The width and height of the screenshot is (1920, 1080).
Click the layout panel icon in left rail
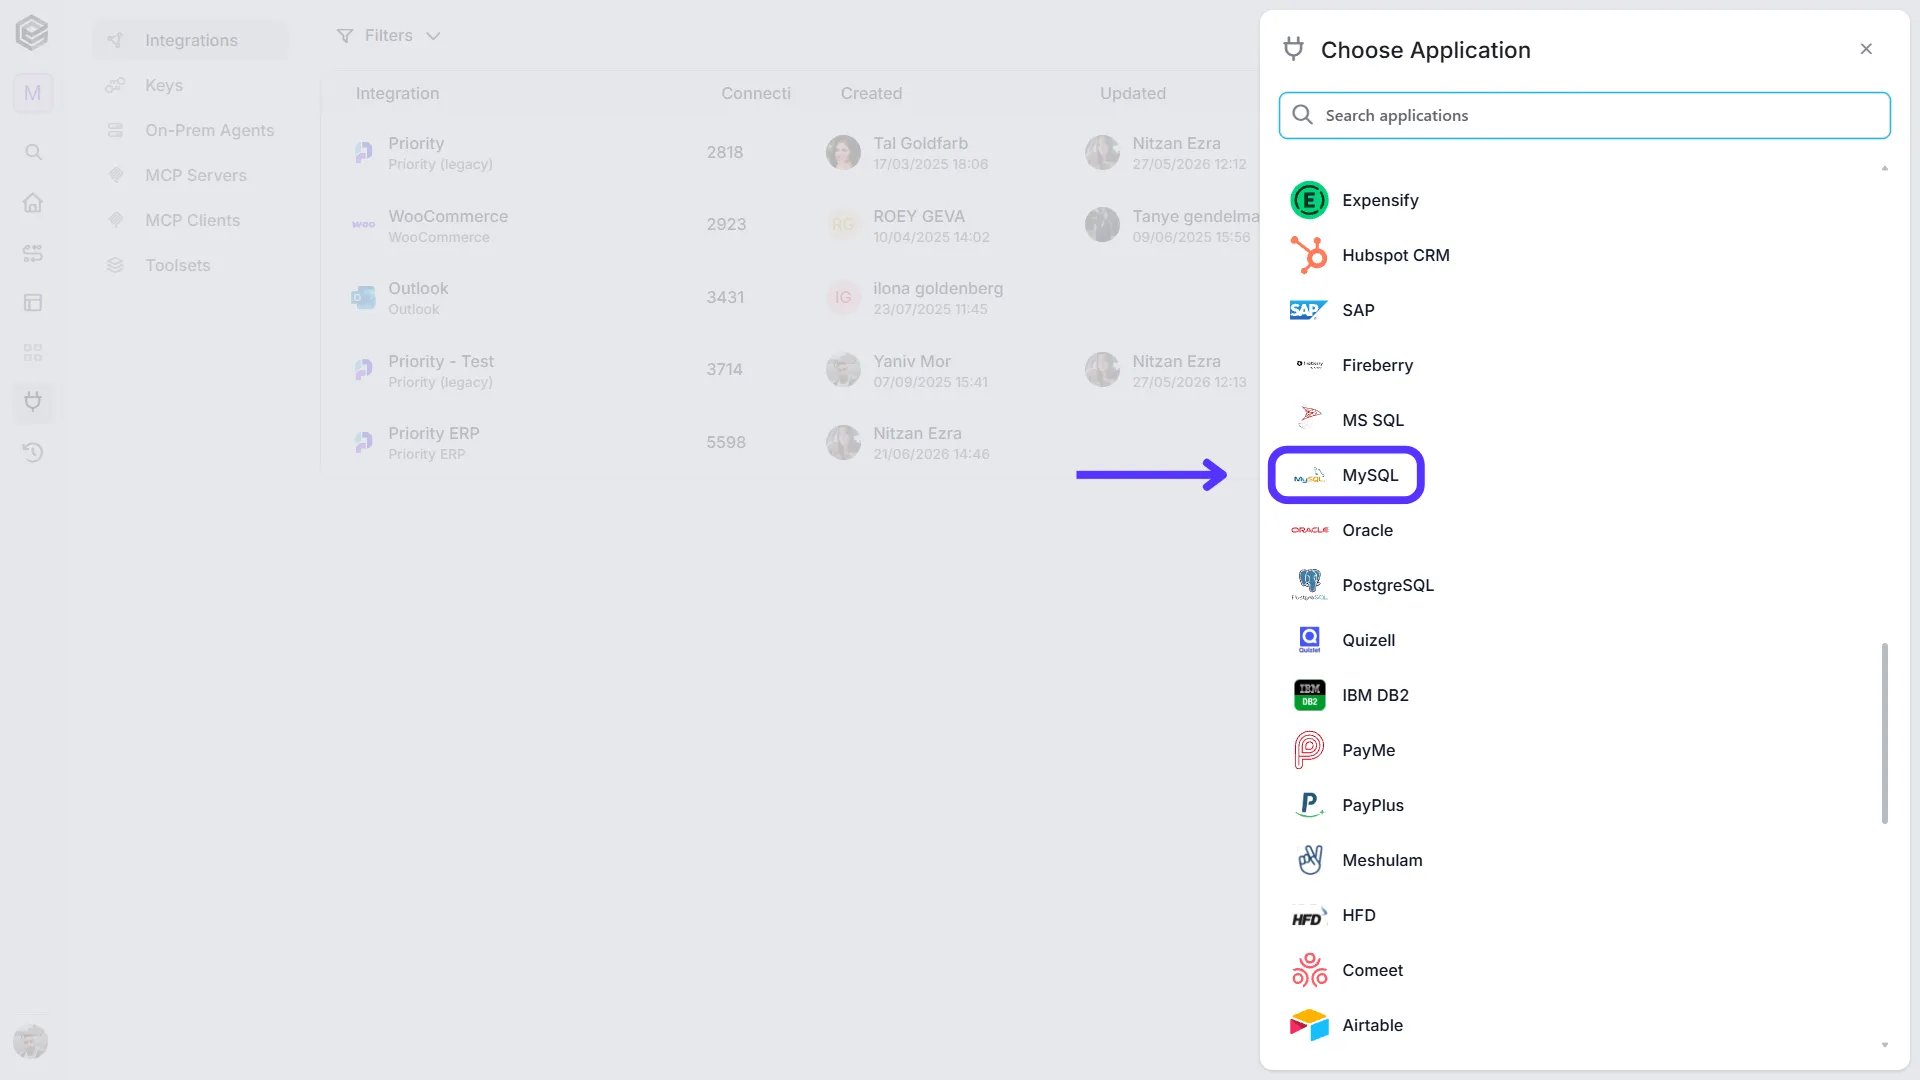coord(33,302)
